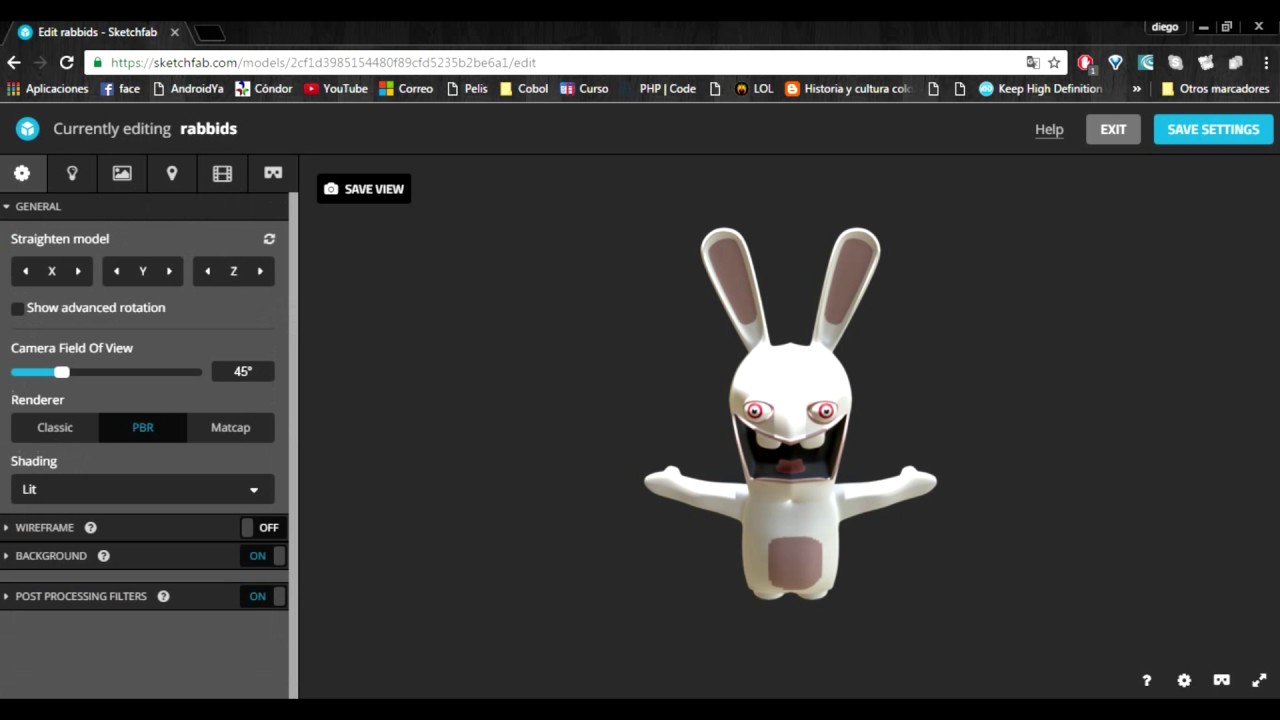Click the translate page icon

1033,62
